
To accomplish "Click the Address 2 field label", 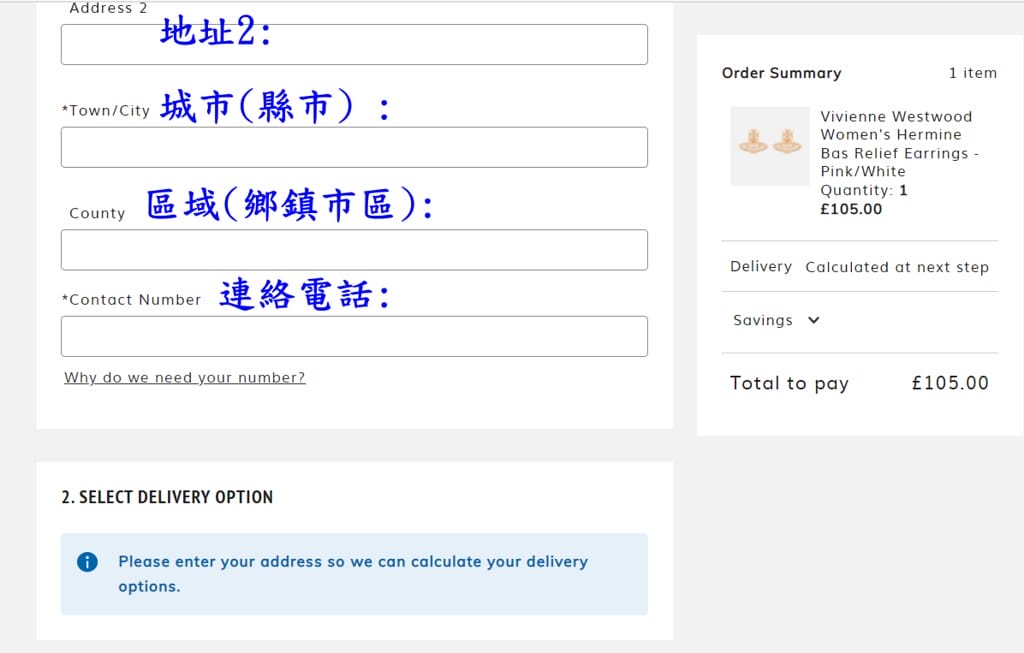I will point(108,8).
